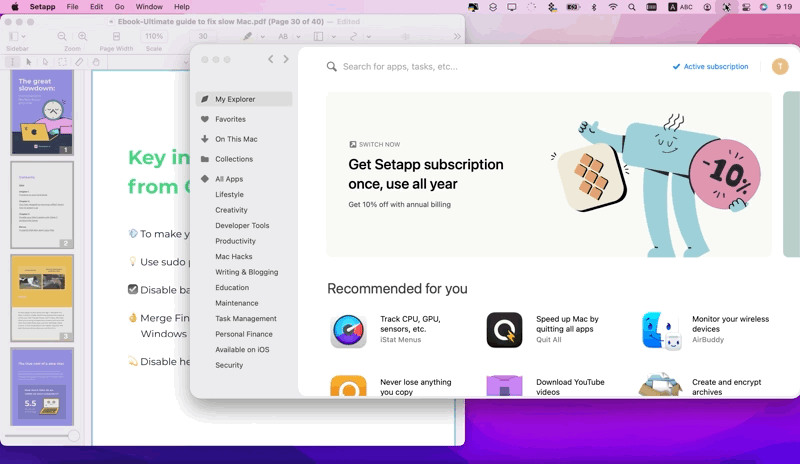Open the File menu
Viewport: 800px width, 464px height.
(72, 7)
